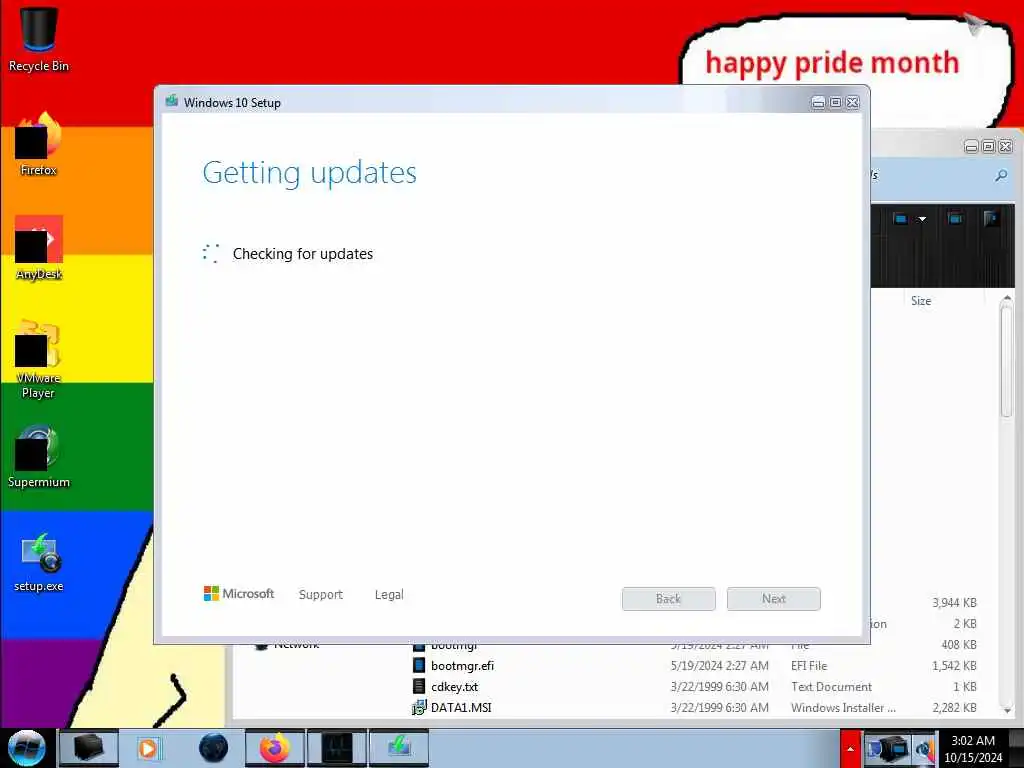The height and width of the screenshot is (768, 1024).
Task: Click the Explorer scrollbar down arrow
Action: coord(1006,709)
